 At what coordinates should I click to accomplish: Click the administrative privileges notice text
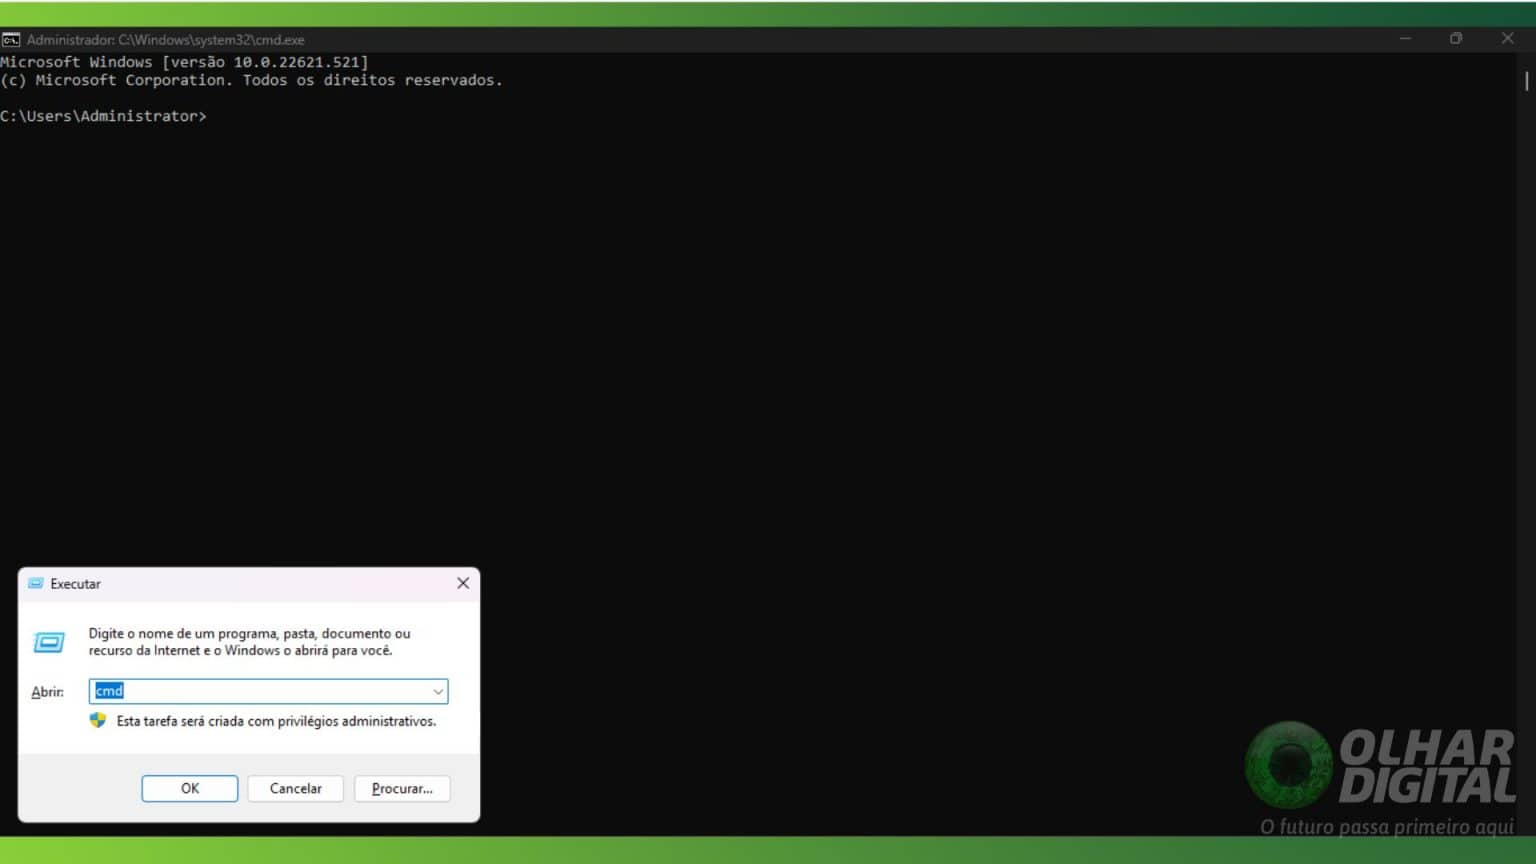(275, 720)
